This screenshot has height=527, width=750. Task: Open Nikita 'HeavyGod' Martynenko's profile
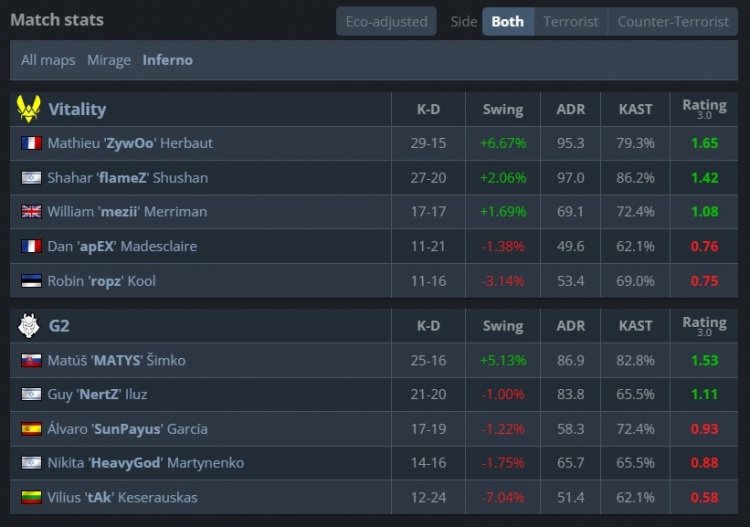pyautogui.click(x=145, y=463)
